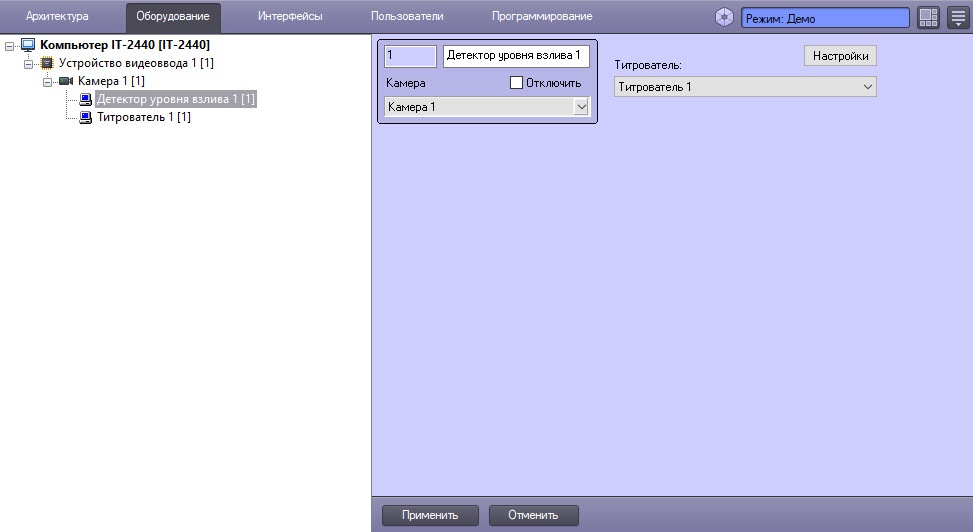Image resolution: width=973 pixels, height=532 pixels.
Task: Click the detector name input field
Action: (x=516, y=56)
